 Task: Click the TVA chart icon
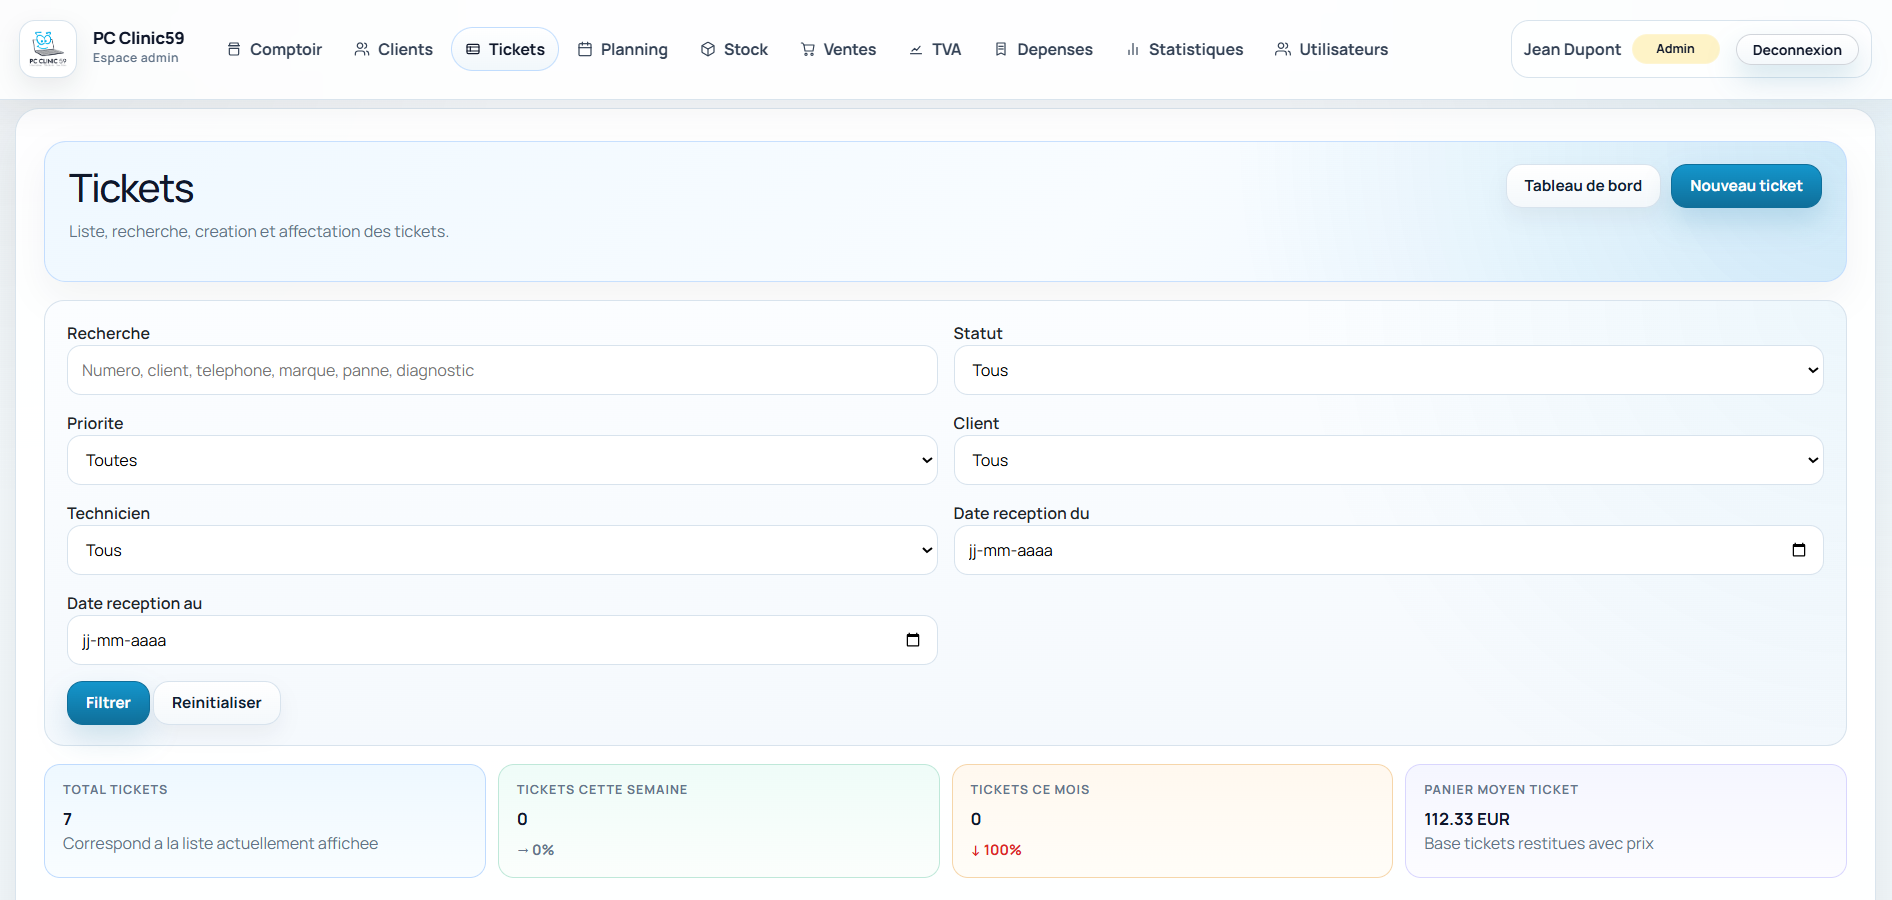point(916,49)
